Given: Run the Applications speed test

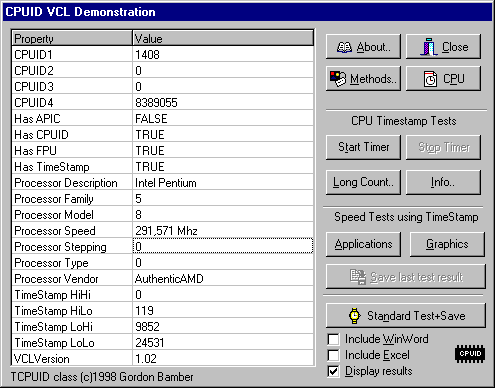Looking at the screenshot, I should coord(363,244).
